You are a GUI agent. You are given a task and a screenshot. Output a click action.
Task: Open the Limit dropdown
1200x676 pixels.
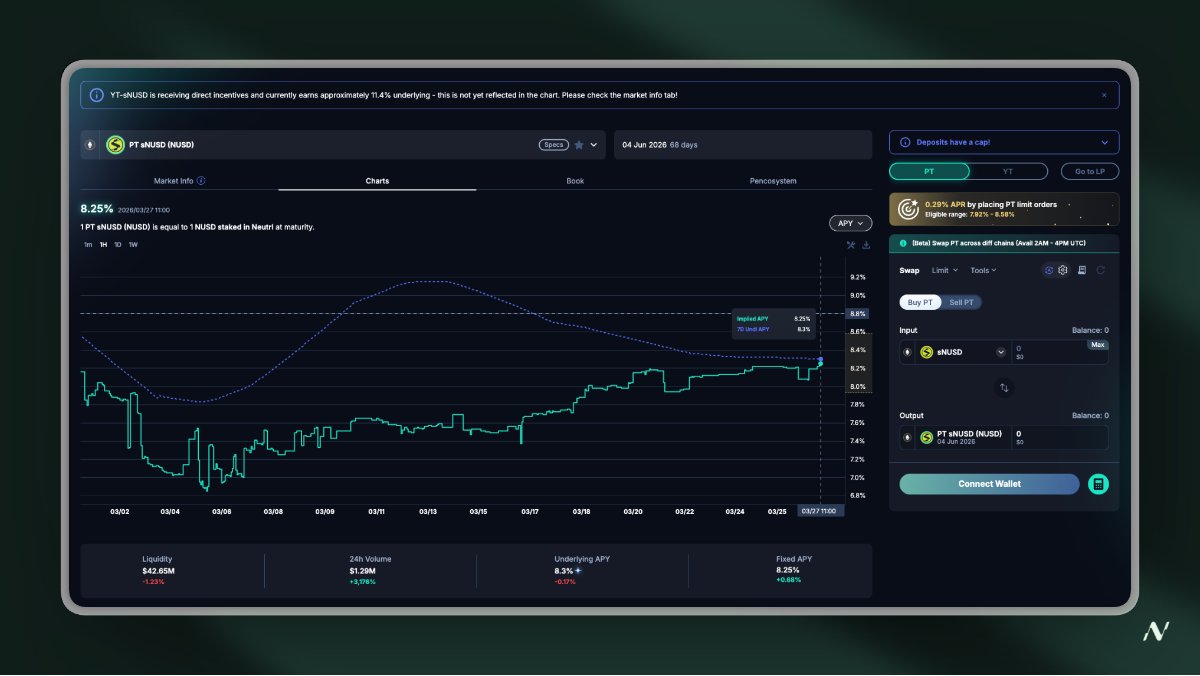tap(945, 270)
